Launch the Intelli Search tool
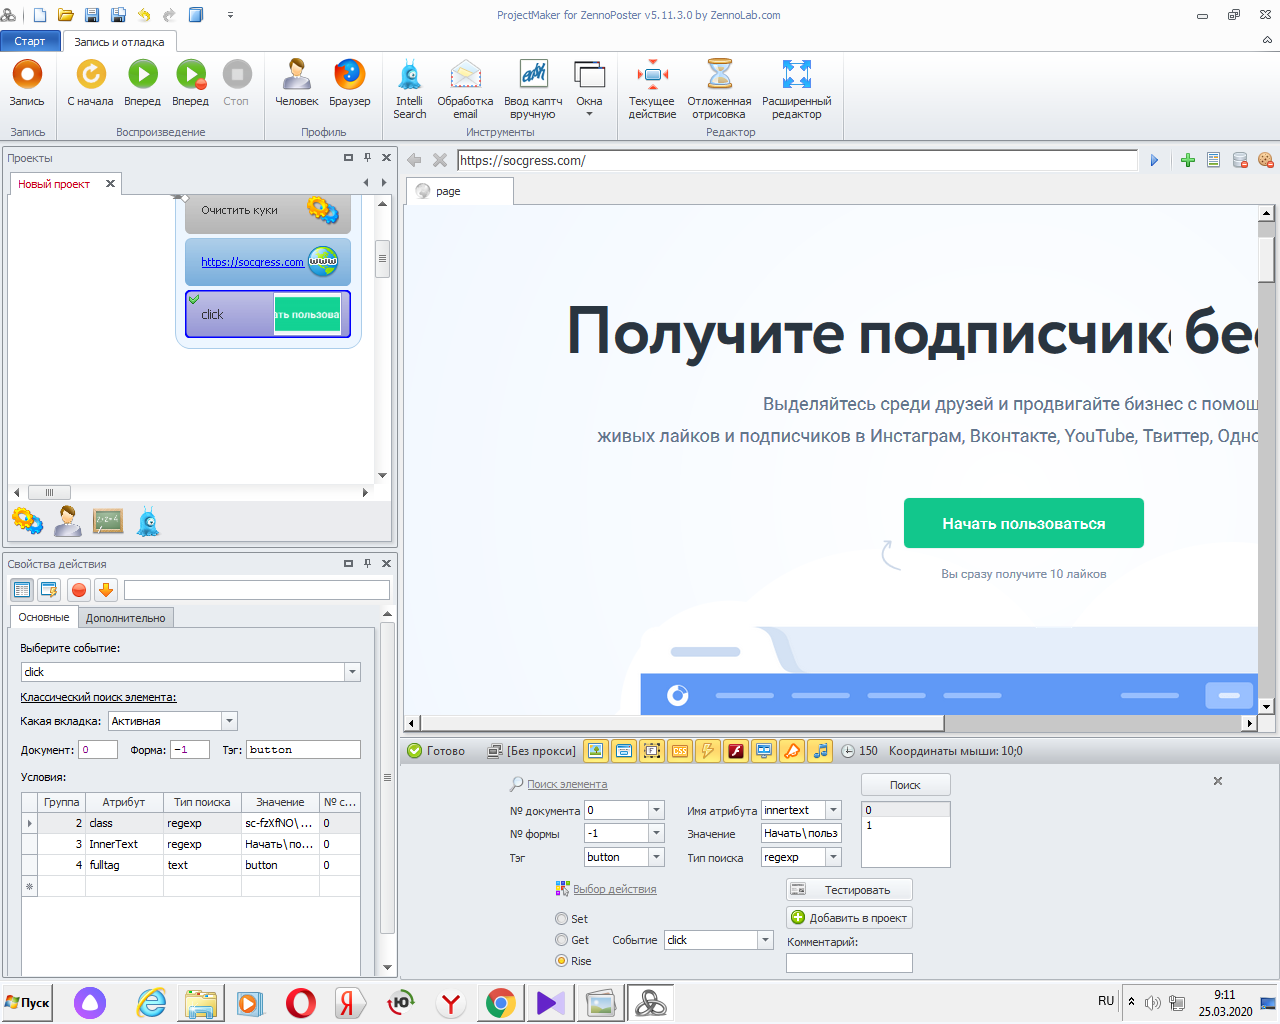 pyautogui.click(x=409, y=89)
